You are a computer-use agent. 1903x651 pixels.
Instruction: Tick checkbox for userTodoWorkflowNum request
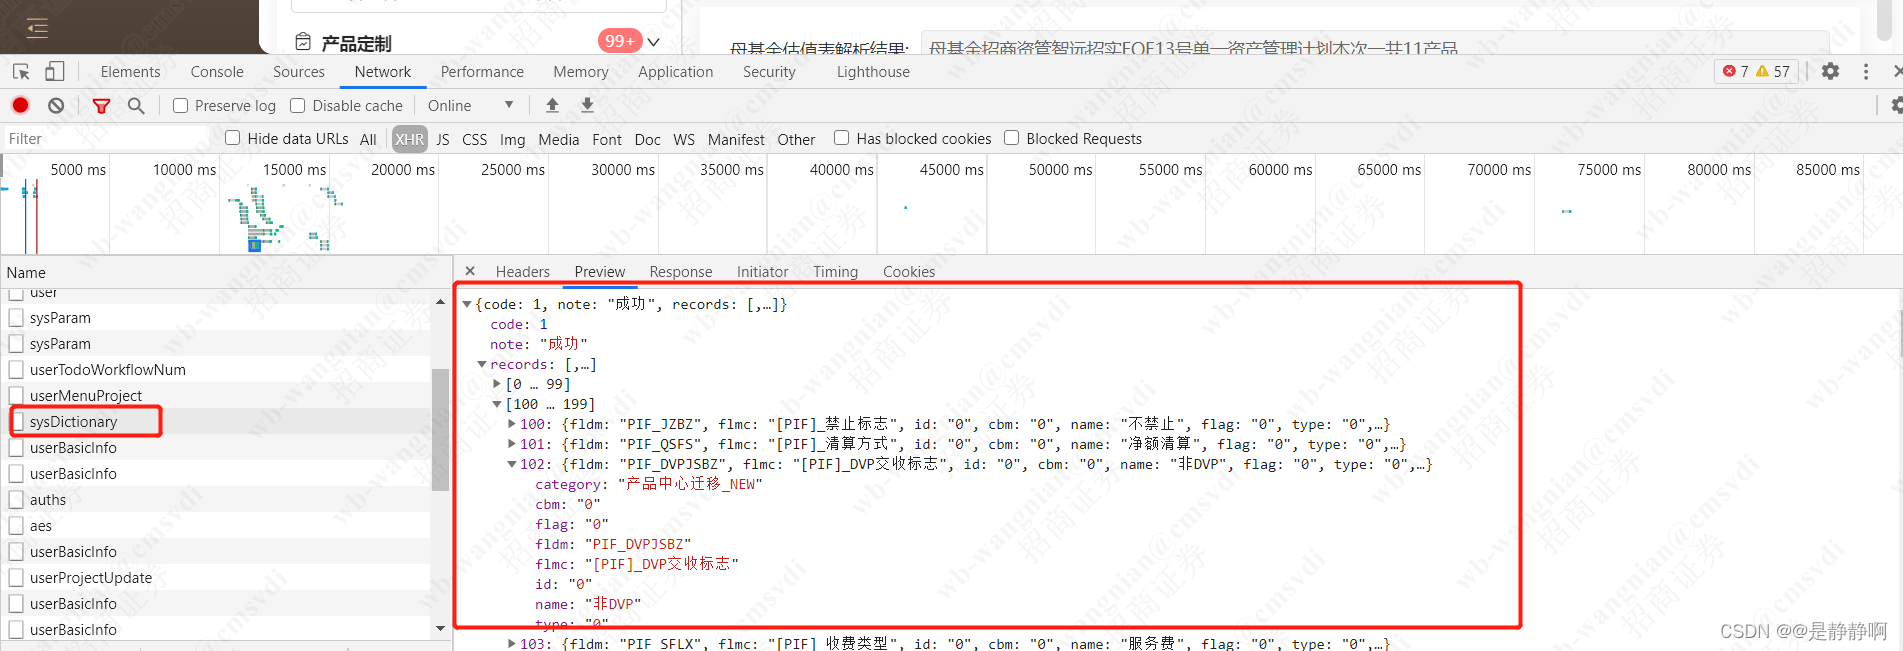point(16,370)
